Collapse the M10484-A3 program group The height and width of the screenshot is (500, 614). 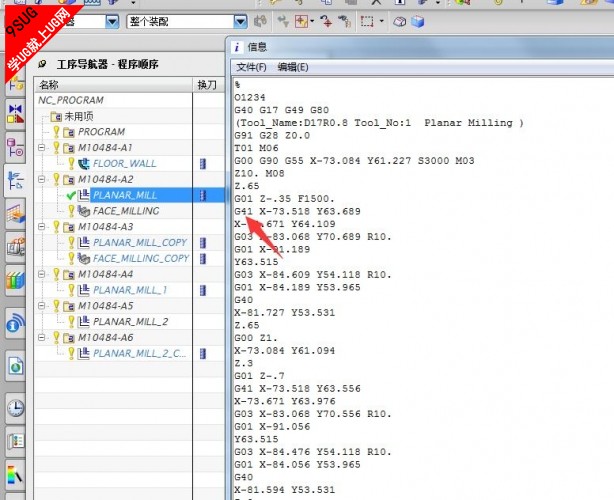point(42,227)
